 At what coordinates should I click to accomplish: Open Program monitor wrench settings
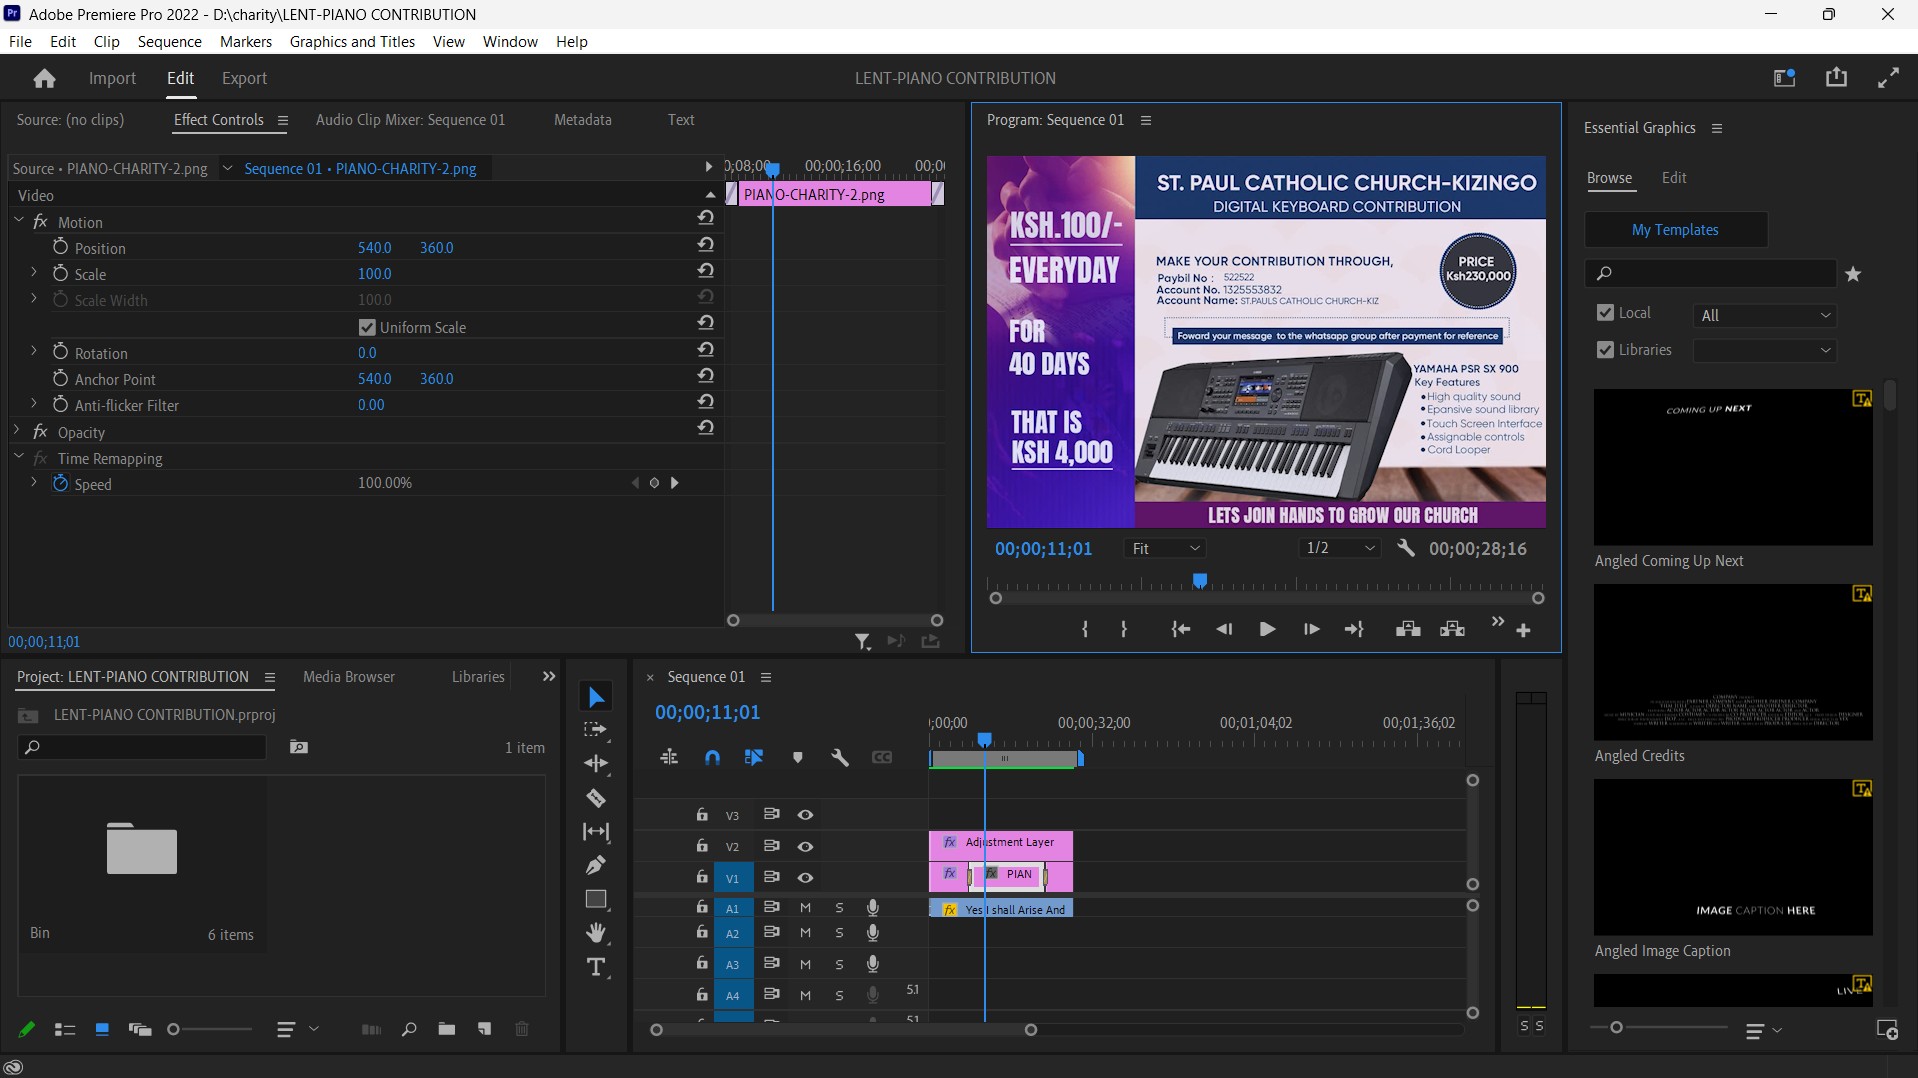pyautogui.click(x=1406, y=548)
